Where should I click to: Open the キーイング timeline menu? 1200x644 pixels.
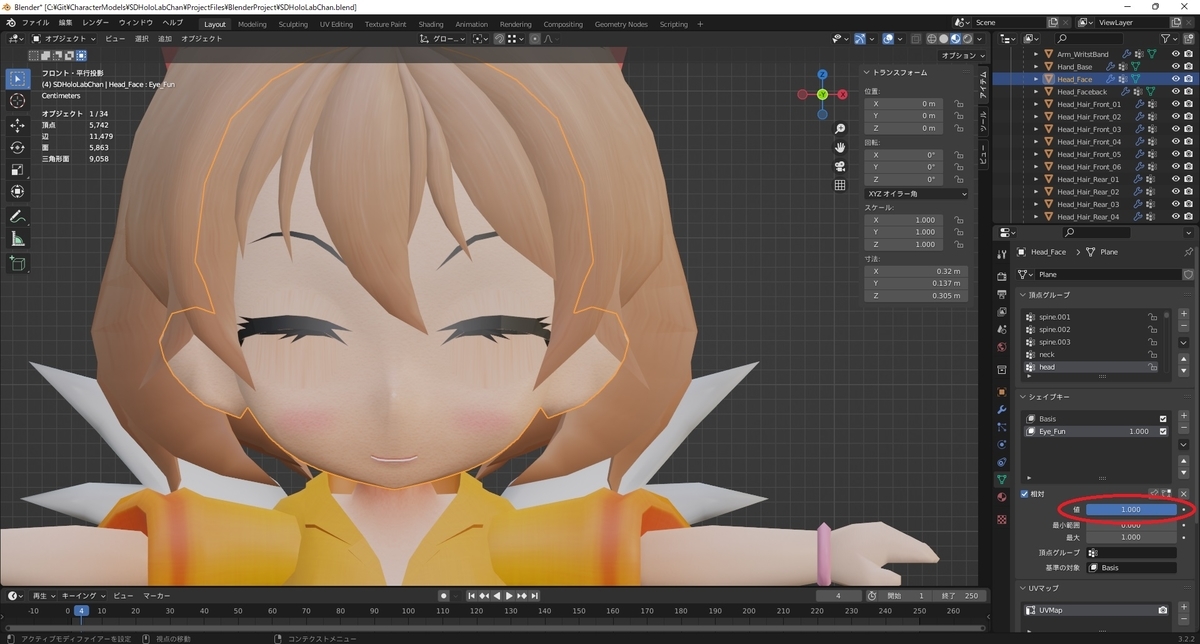coord(82,595)
